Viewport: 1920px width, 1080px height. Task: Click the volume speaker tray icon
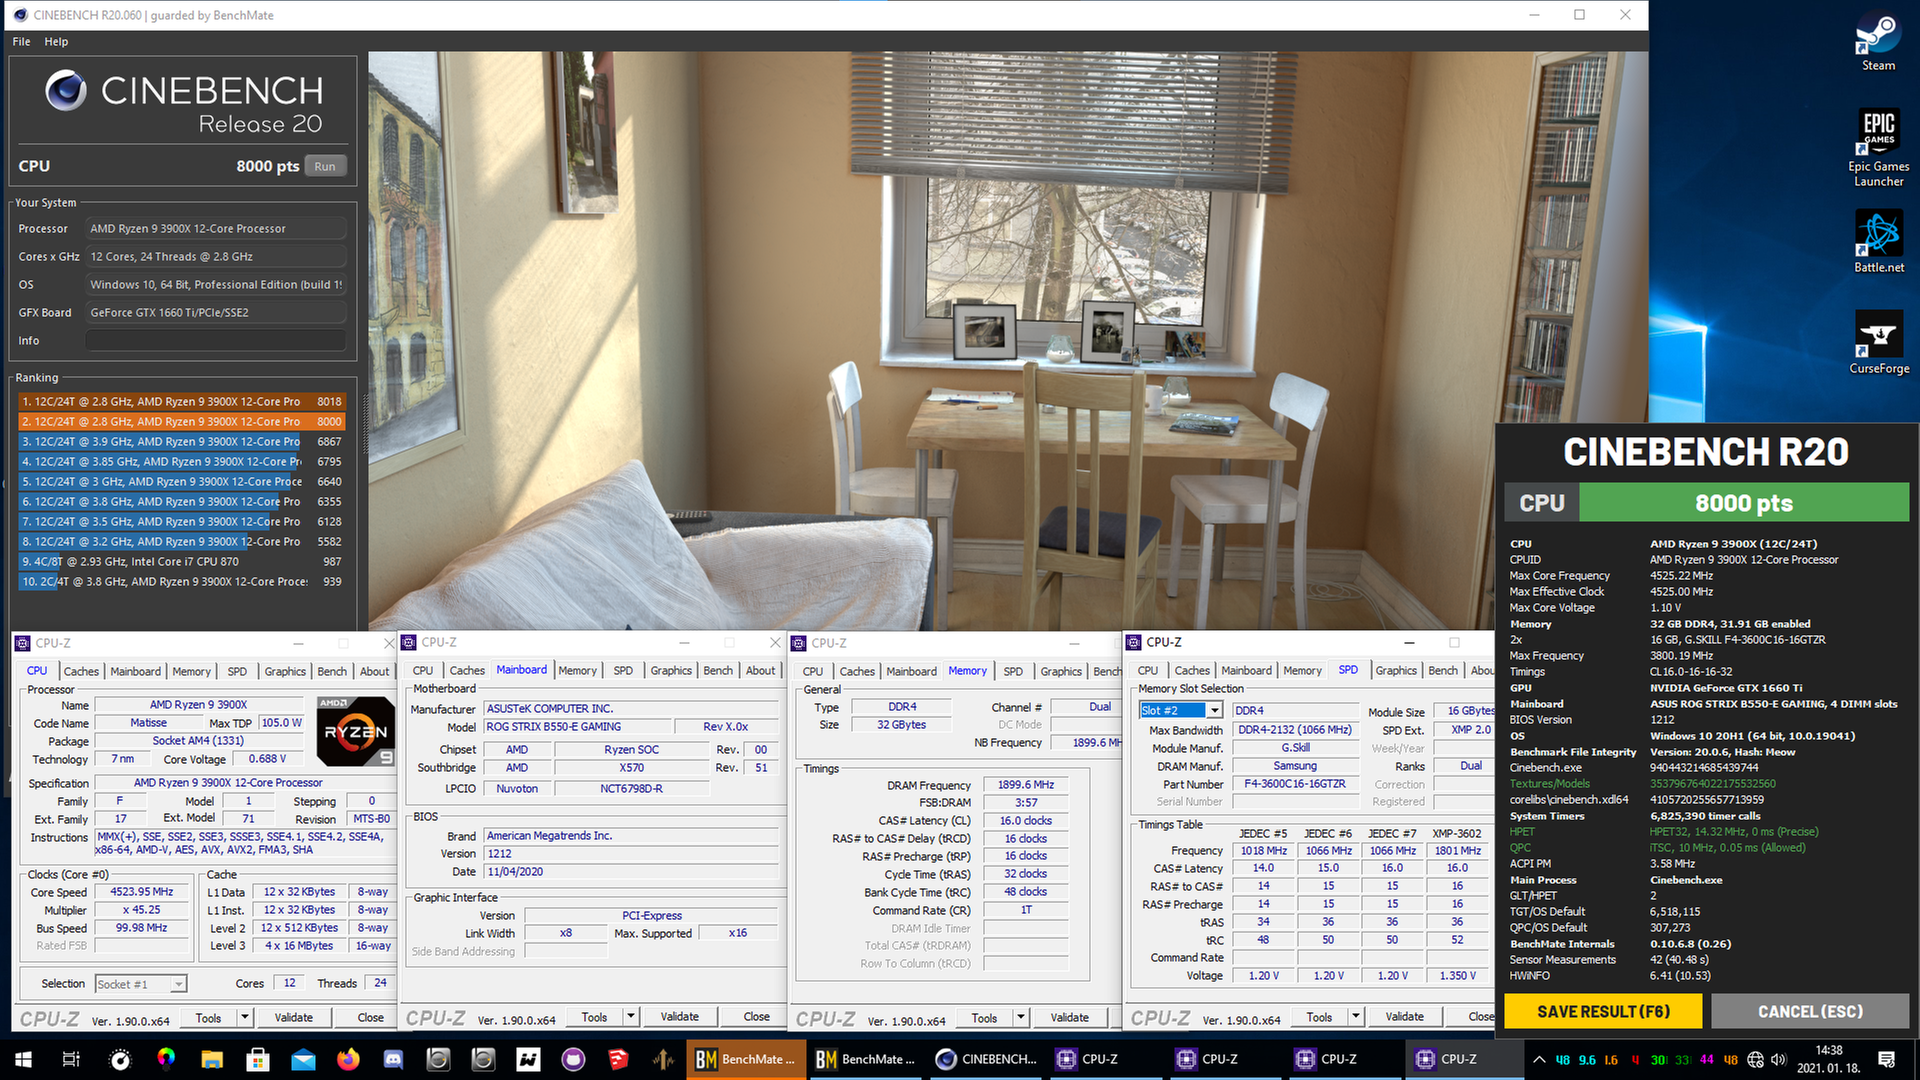(x=1778, y=1059)
